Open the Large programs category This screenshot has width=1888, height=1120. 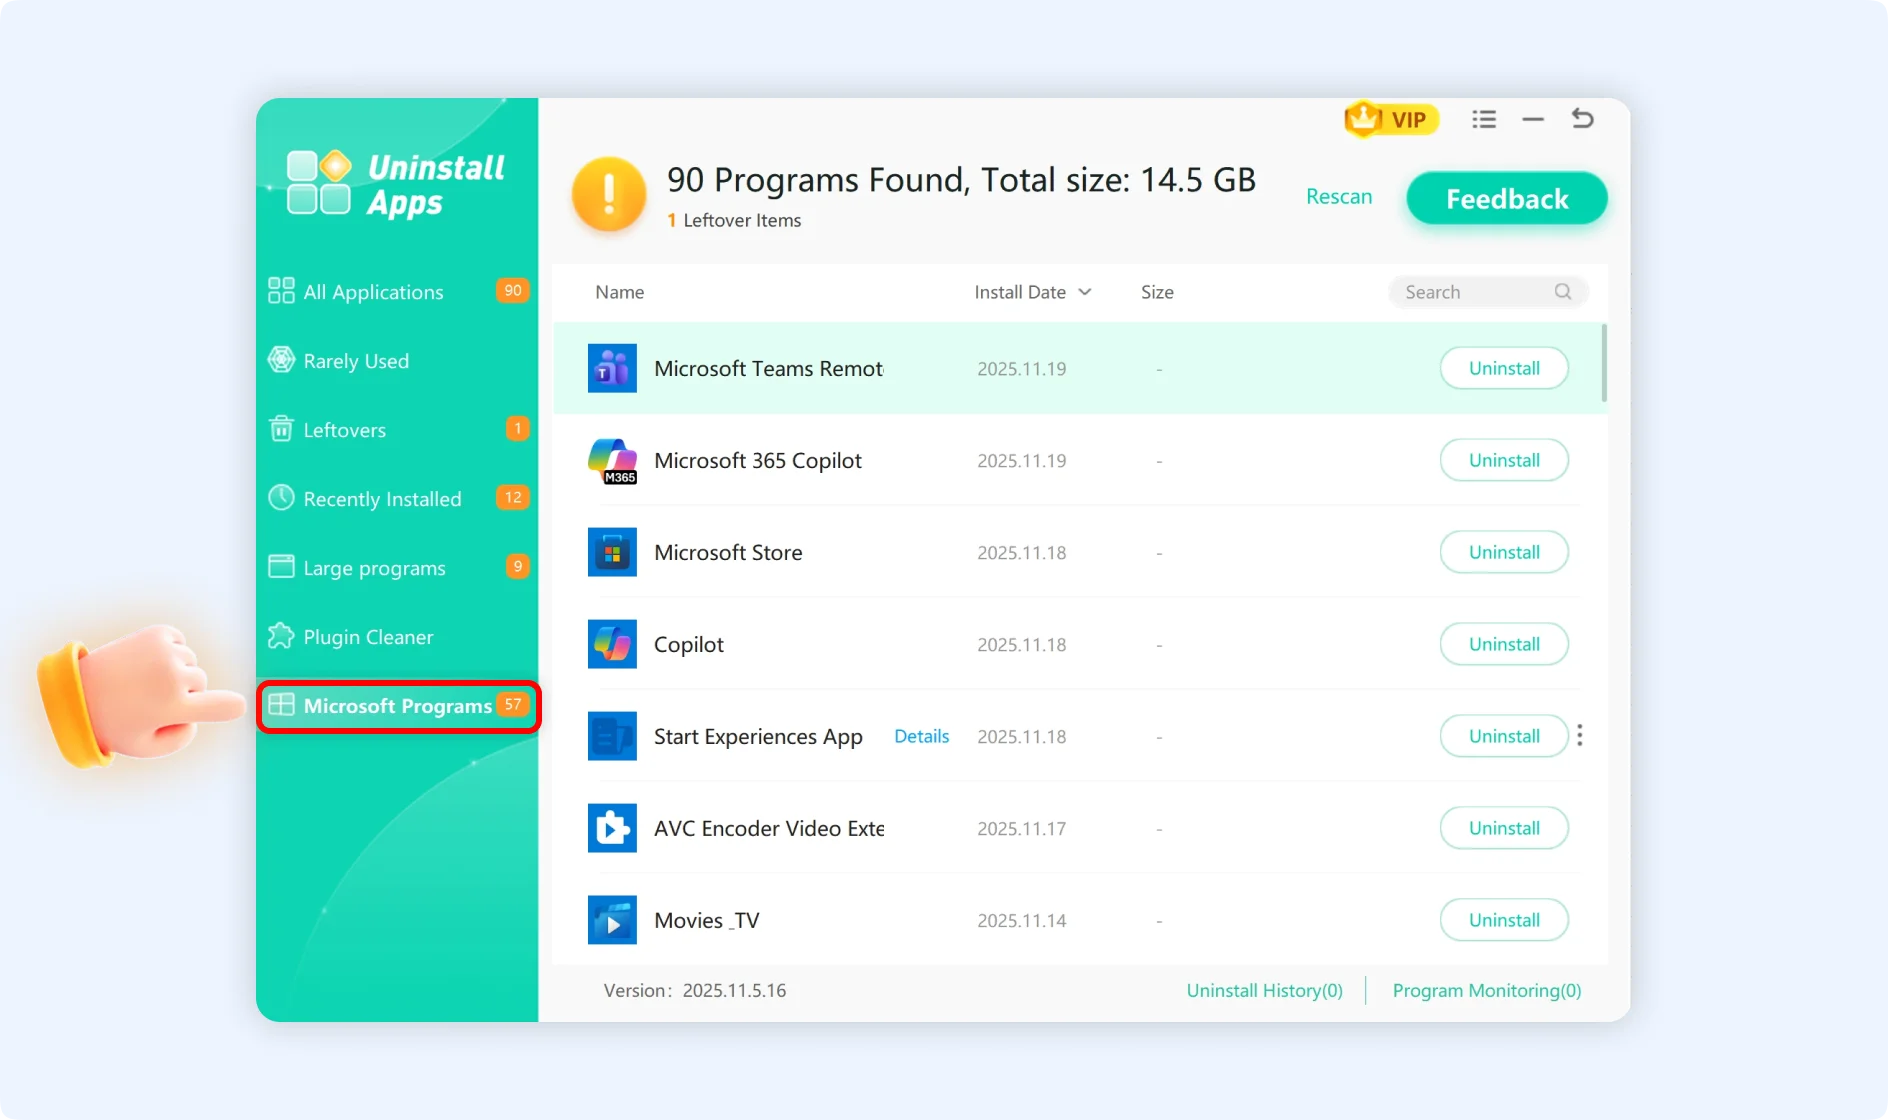374,567
